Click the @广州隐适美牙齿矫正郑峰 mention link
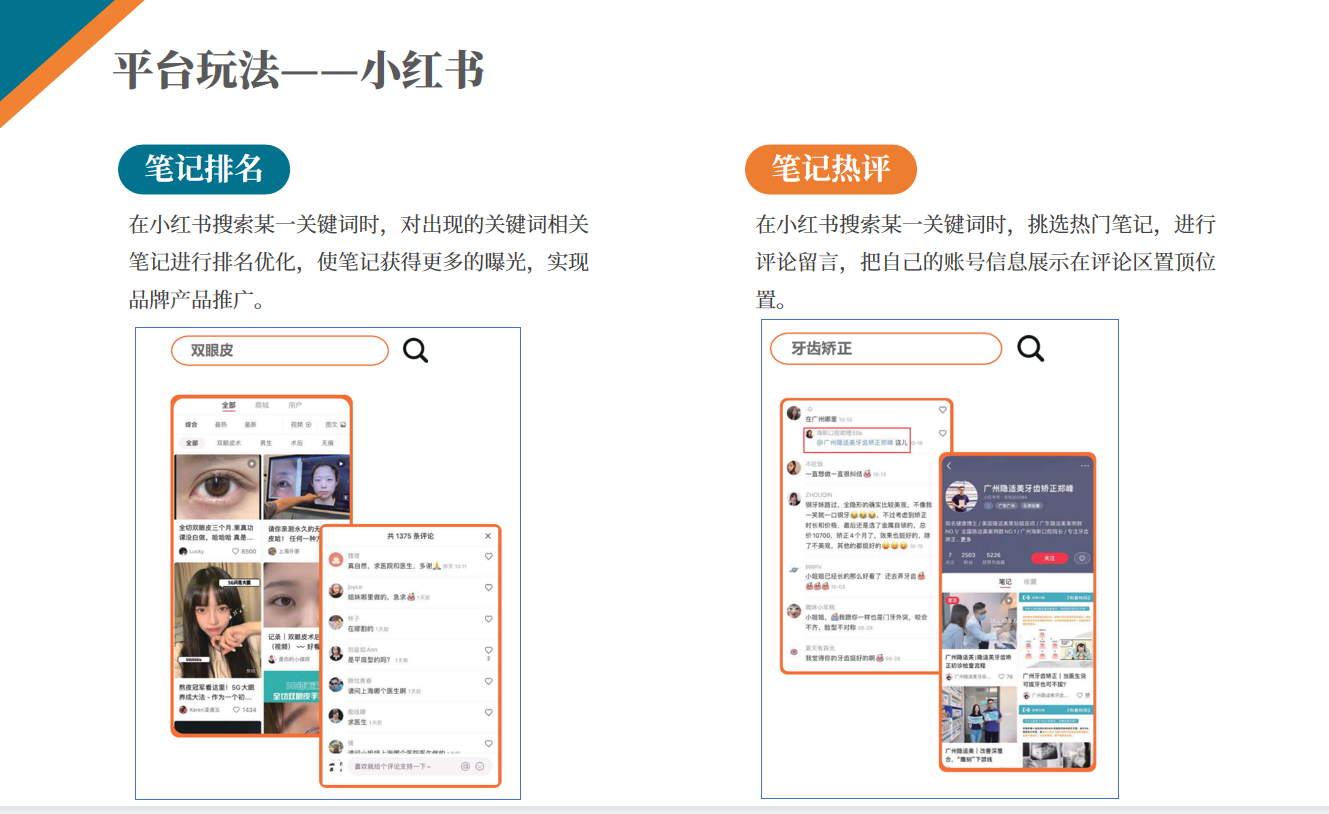 tap(854, 442)
